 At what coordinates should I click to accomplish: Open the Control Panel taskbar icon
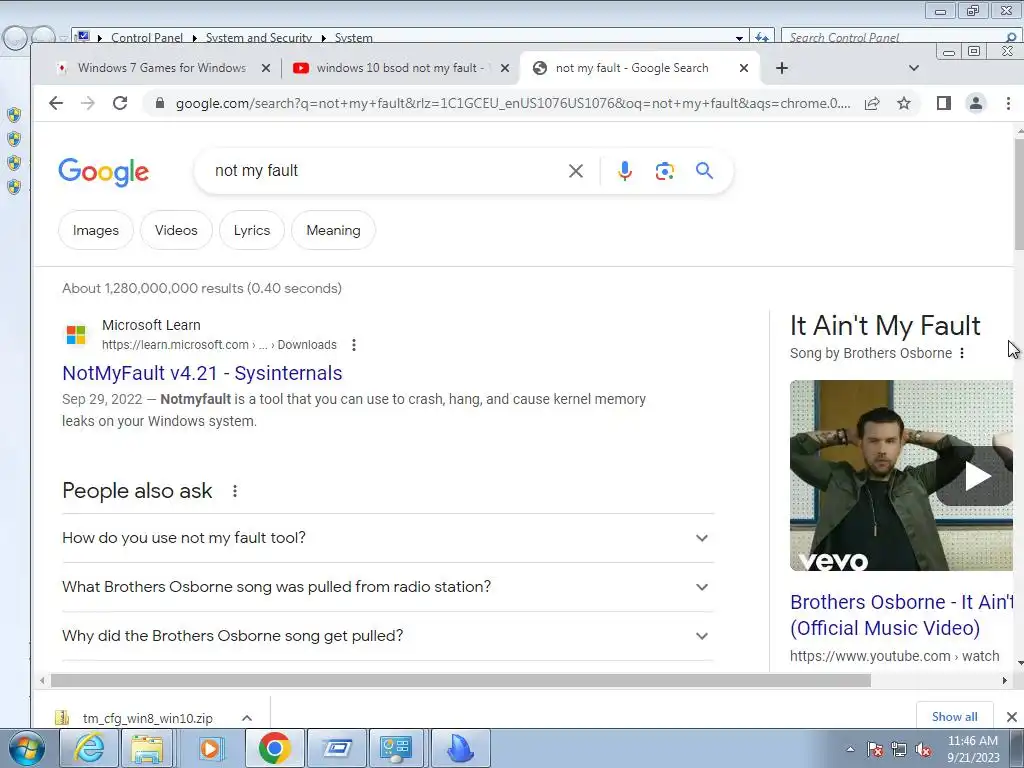point(396,748)
